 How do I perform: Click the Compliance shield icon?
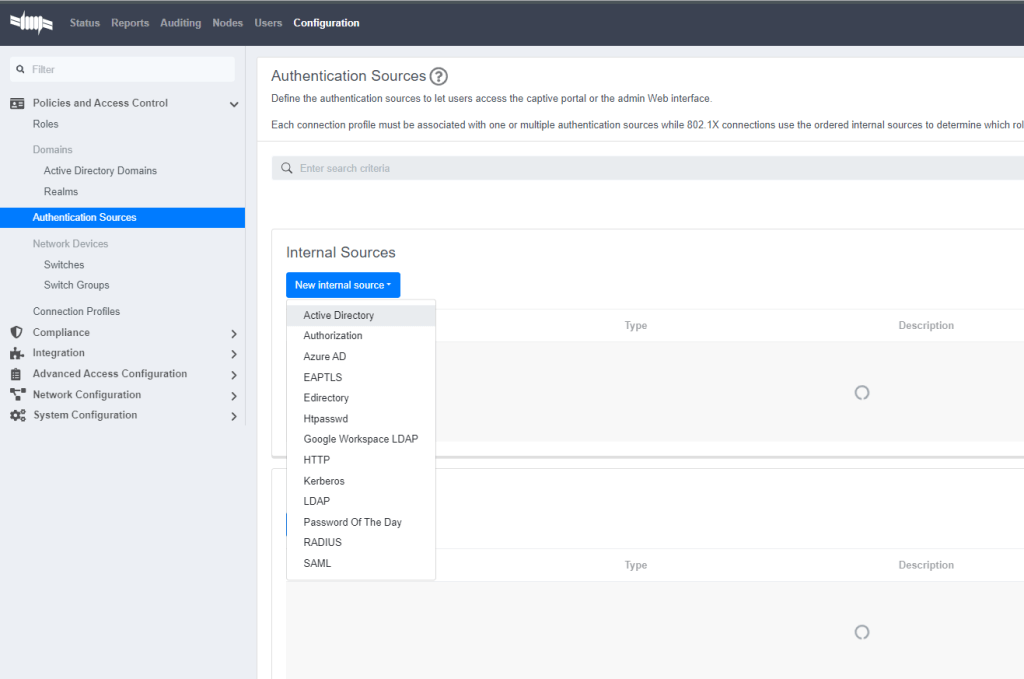tap(16, 333)
